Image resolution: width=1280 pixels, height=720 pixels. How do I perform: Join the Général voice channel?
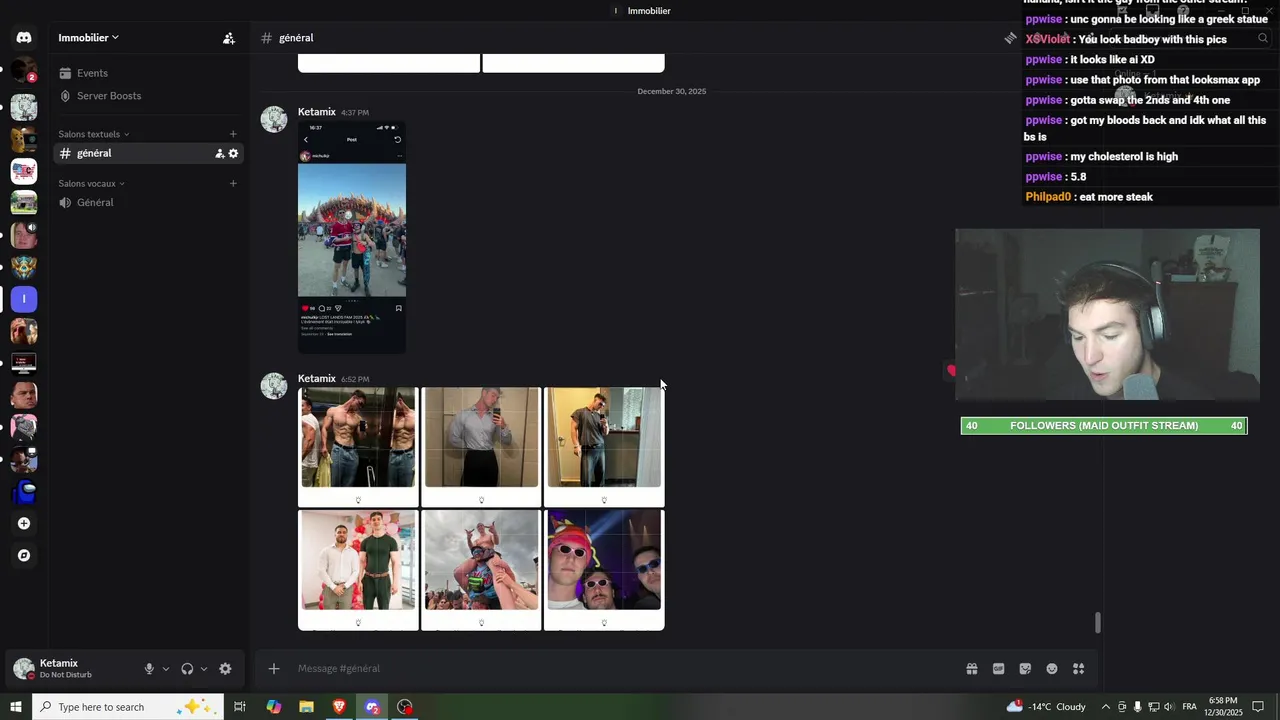(150, 203)
